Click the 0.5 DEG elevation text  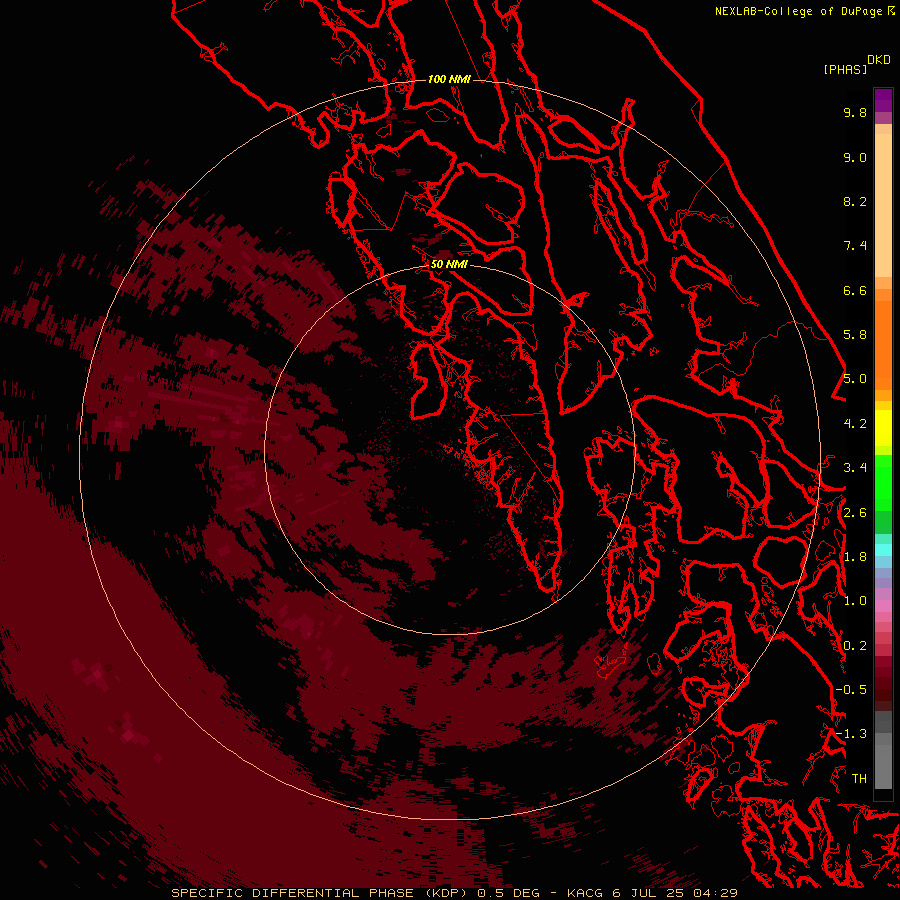point(509,893)
